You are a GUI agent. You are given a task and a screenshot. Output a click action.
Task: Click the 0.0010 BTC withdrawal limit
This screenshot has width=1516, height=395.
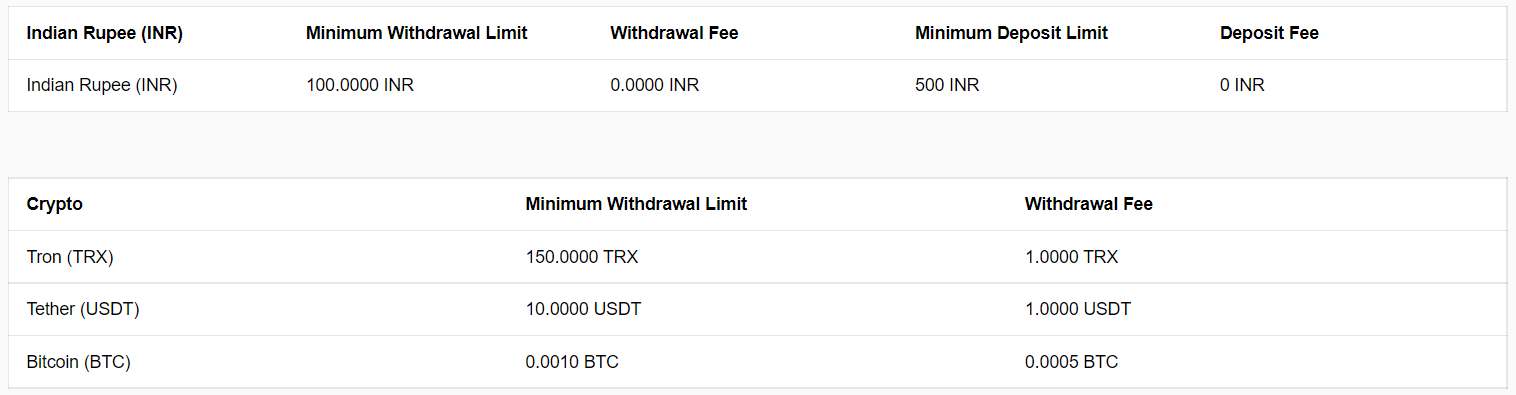tap(572, 361)
